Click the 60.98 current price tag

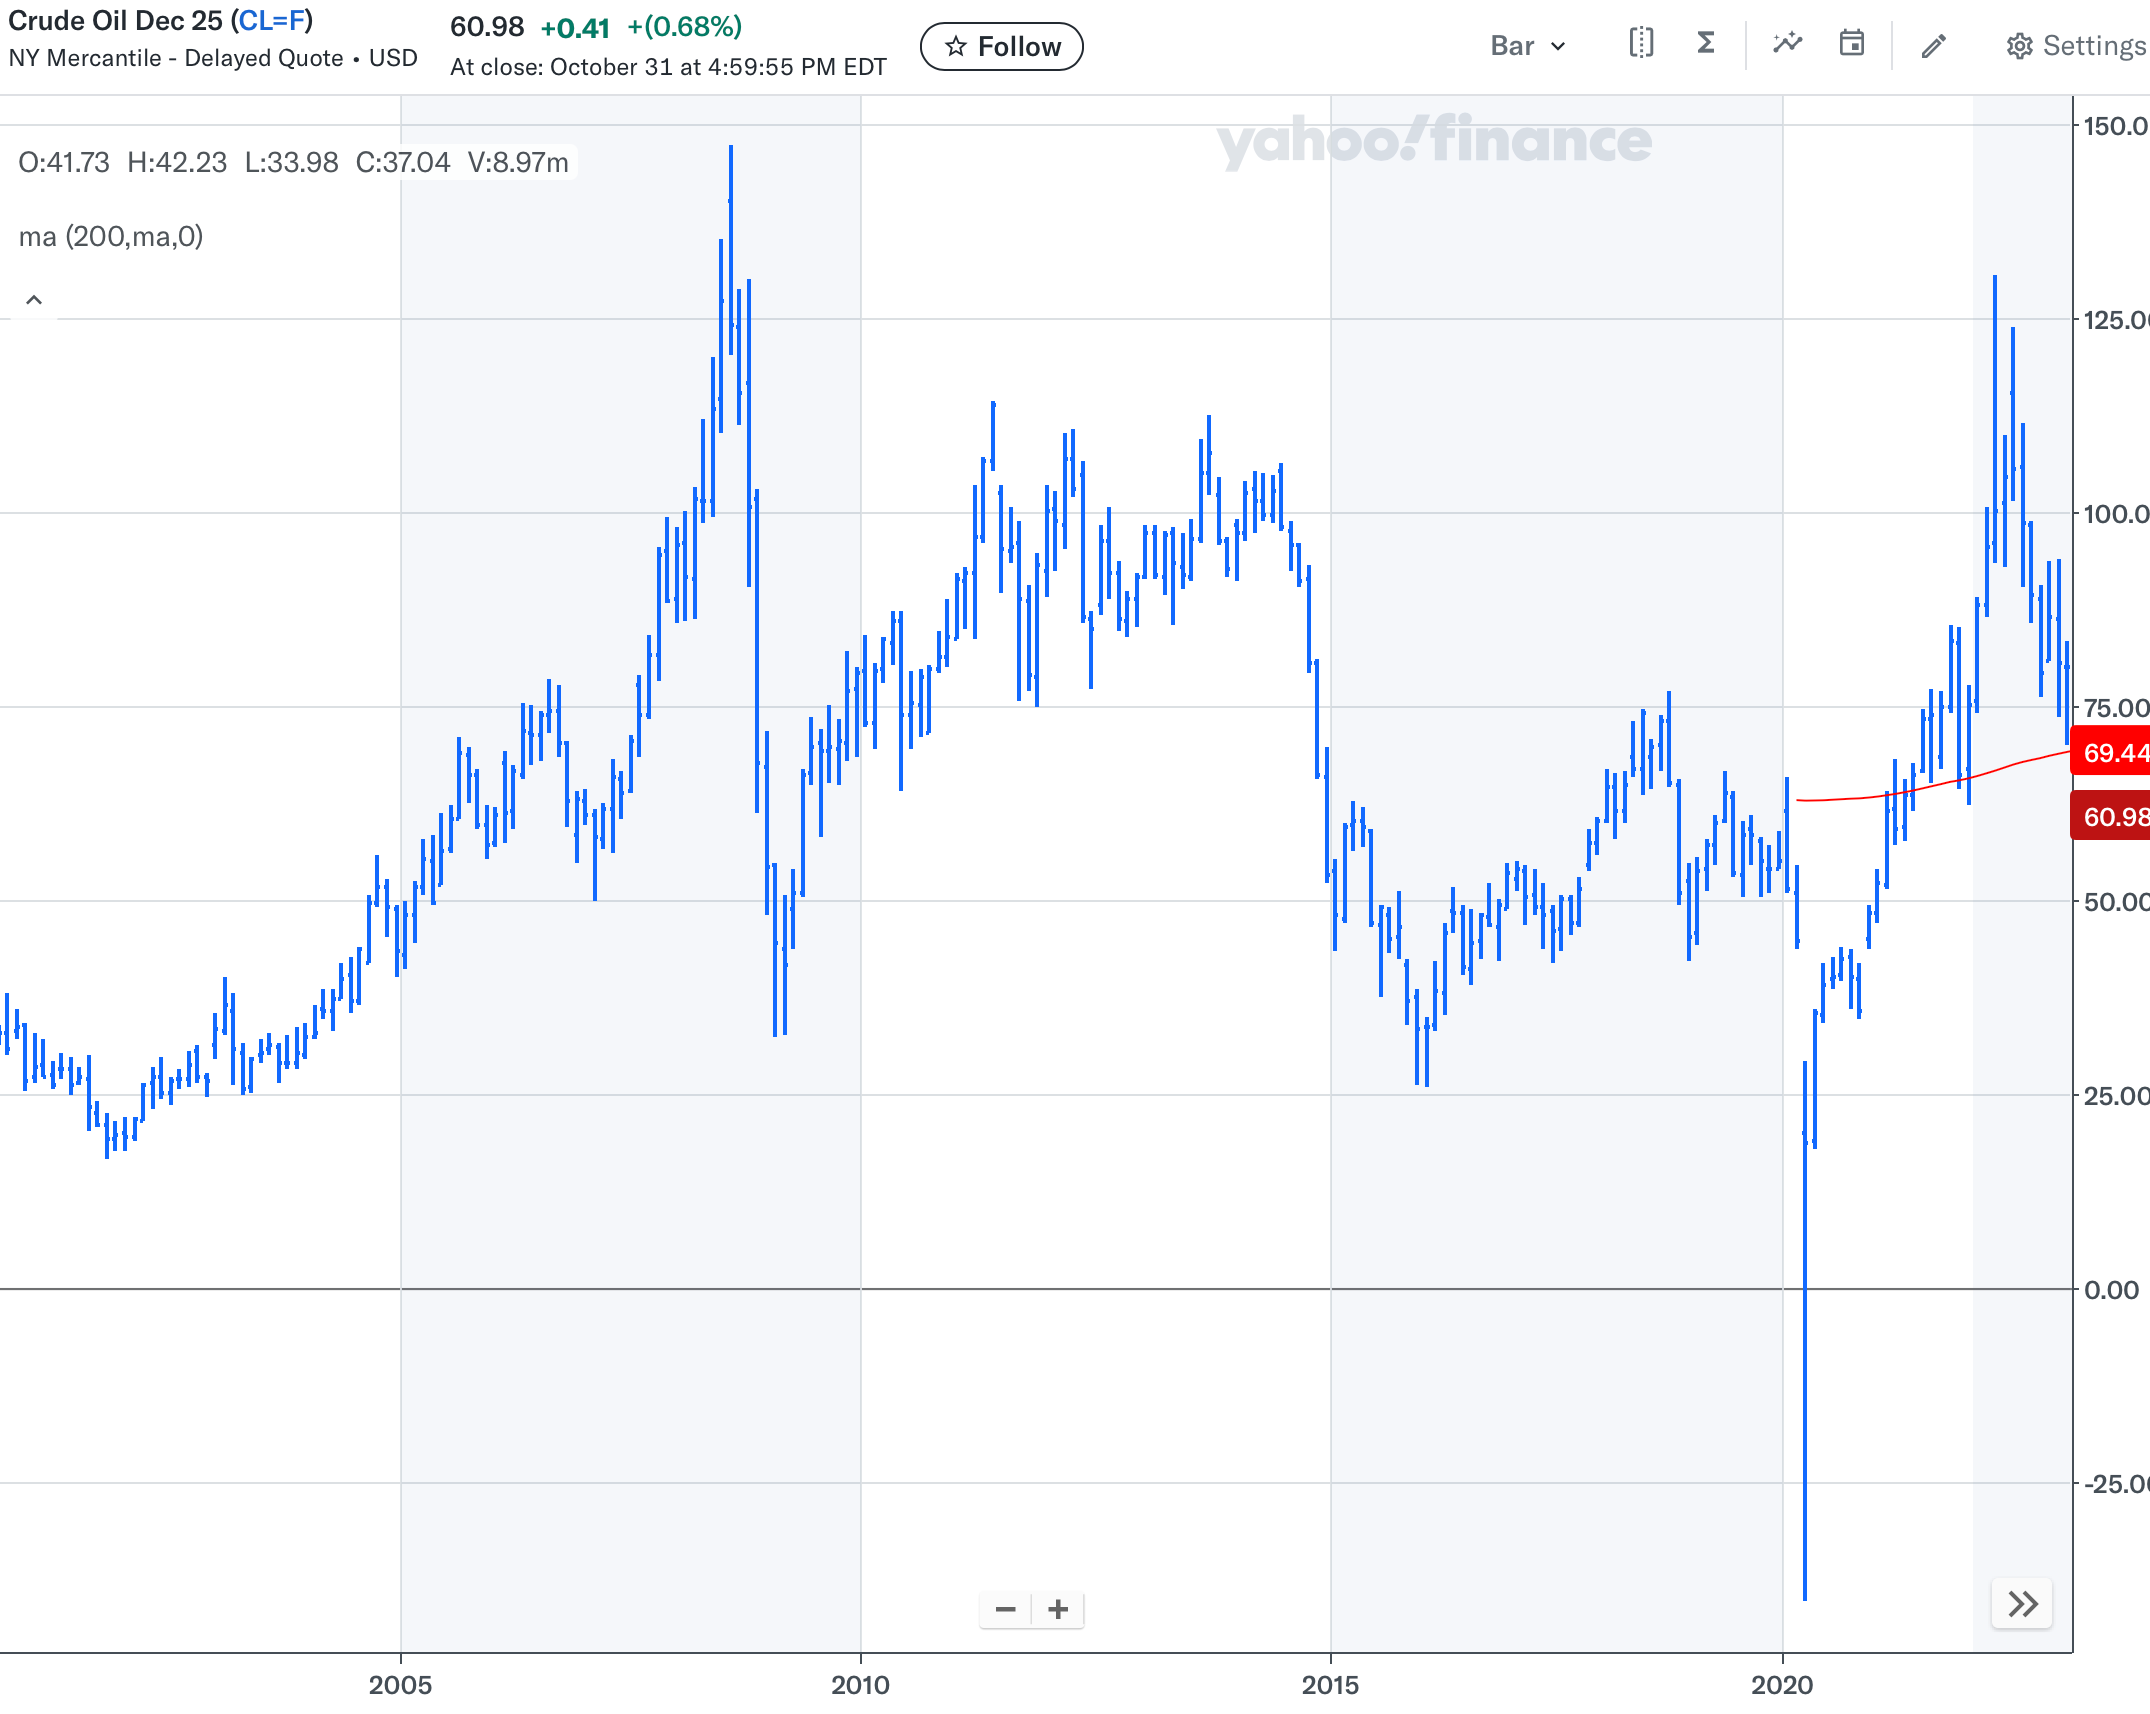tap(2112, 816)
